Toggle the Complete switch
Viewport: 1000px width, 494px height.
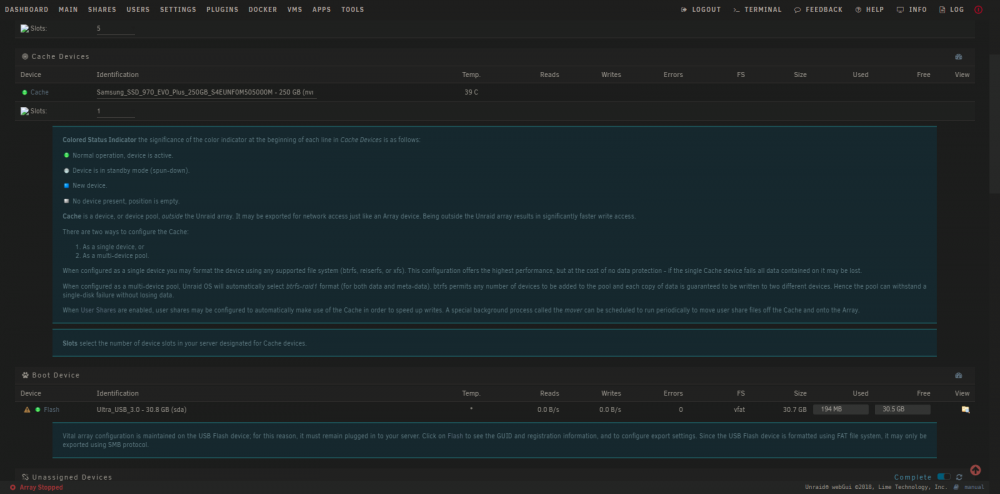click(943, 477)
